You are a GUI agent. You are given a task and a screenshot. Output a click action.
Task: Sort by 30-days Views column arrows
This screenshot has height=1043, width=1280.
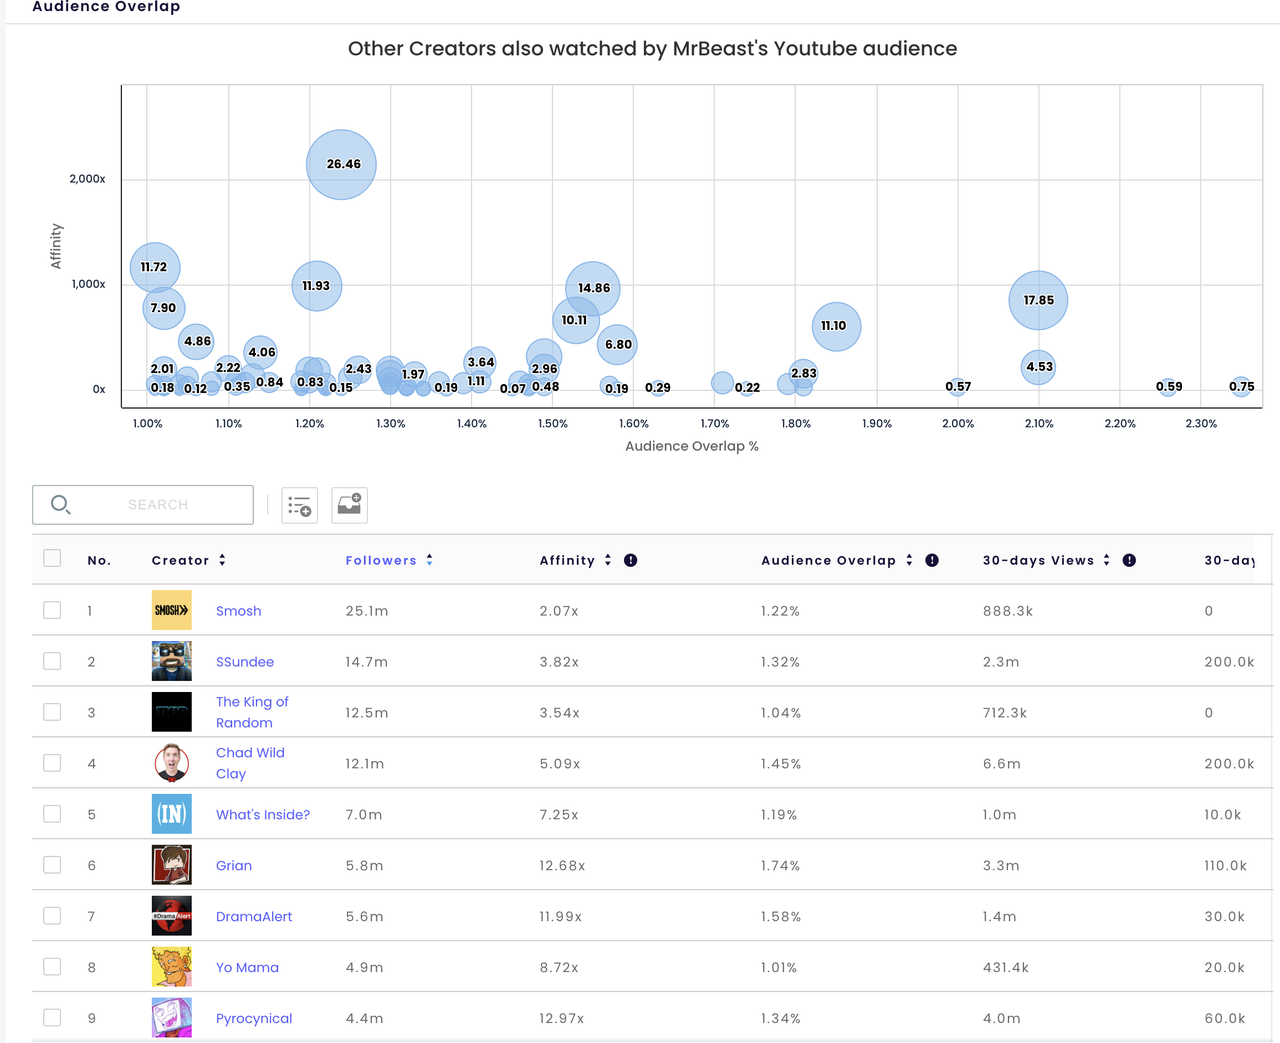coord(1106,560)
